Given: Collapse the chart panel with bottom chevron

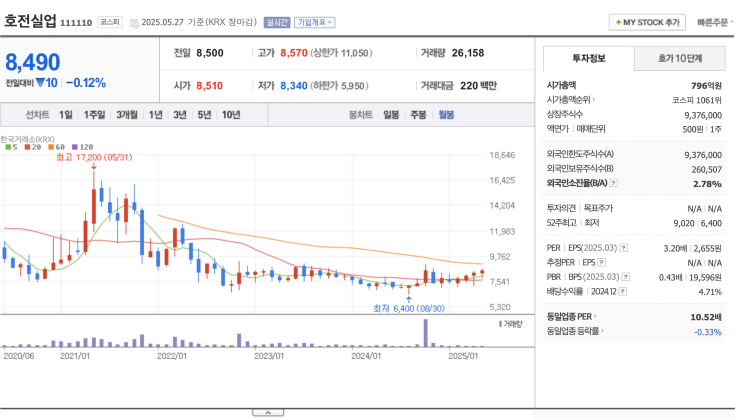Looking at the screenshot, I should click(x=268, y=413).
